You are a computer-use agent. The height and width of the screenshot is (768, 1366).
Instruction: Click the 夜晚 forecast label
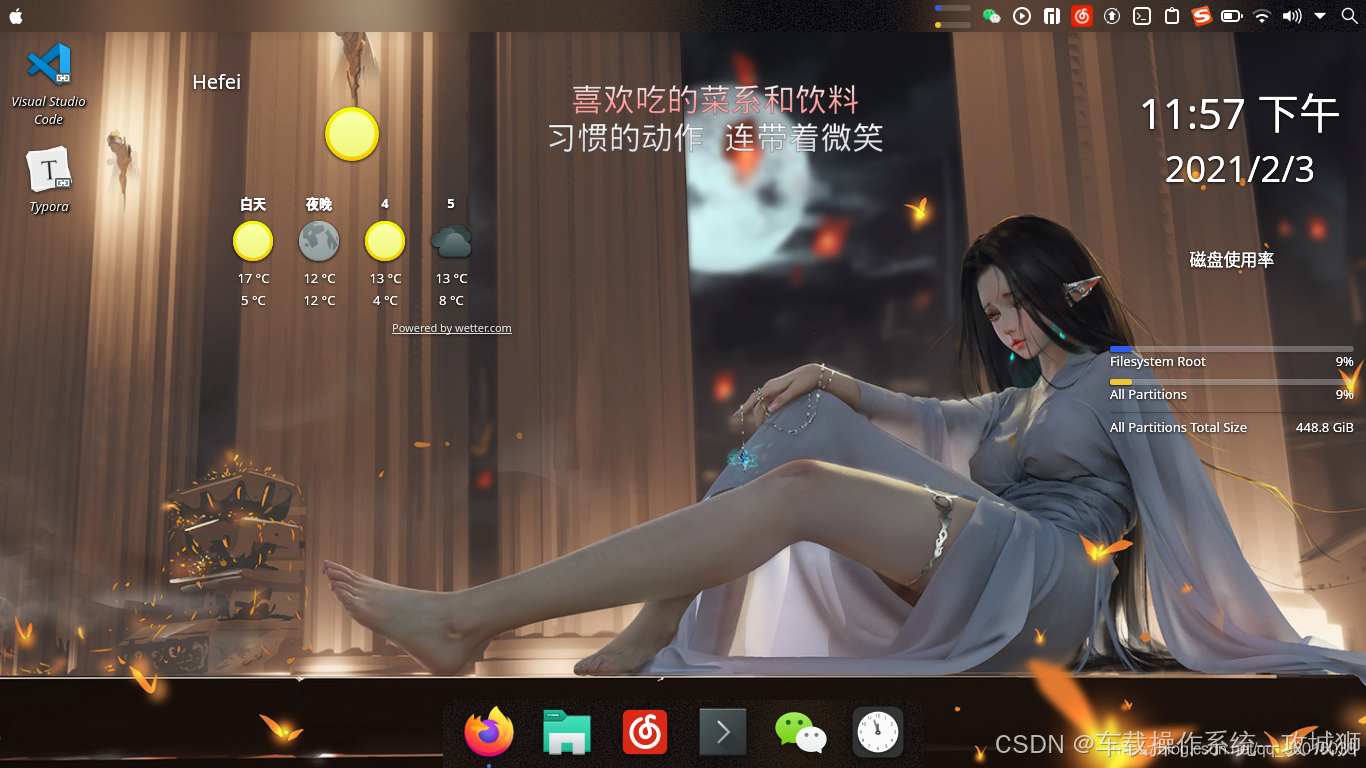click(x=319, y=204)
